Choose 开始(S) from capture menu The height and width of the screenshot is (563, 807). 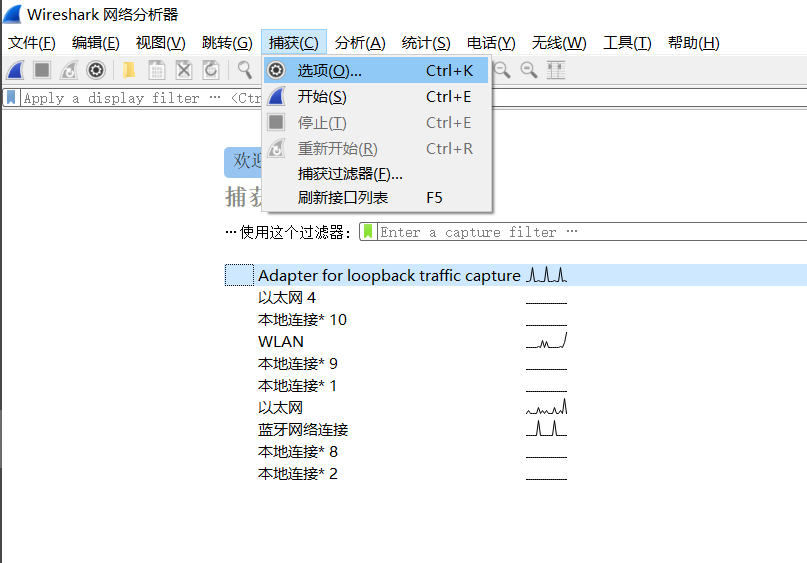376,96
